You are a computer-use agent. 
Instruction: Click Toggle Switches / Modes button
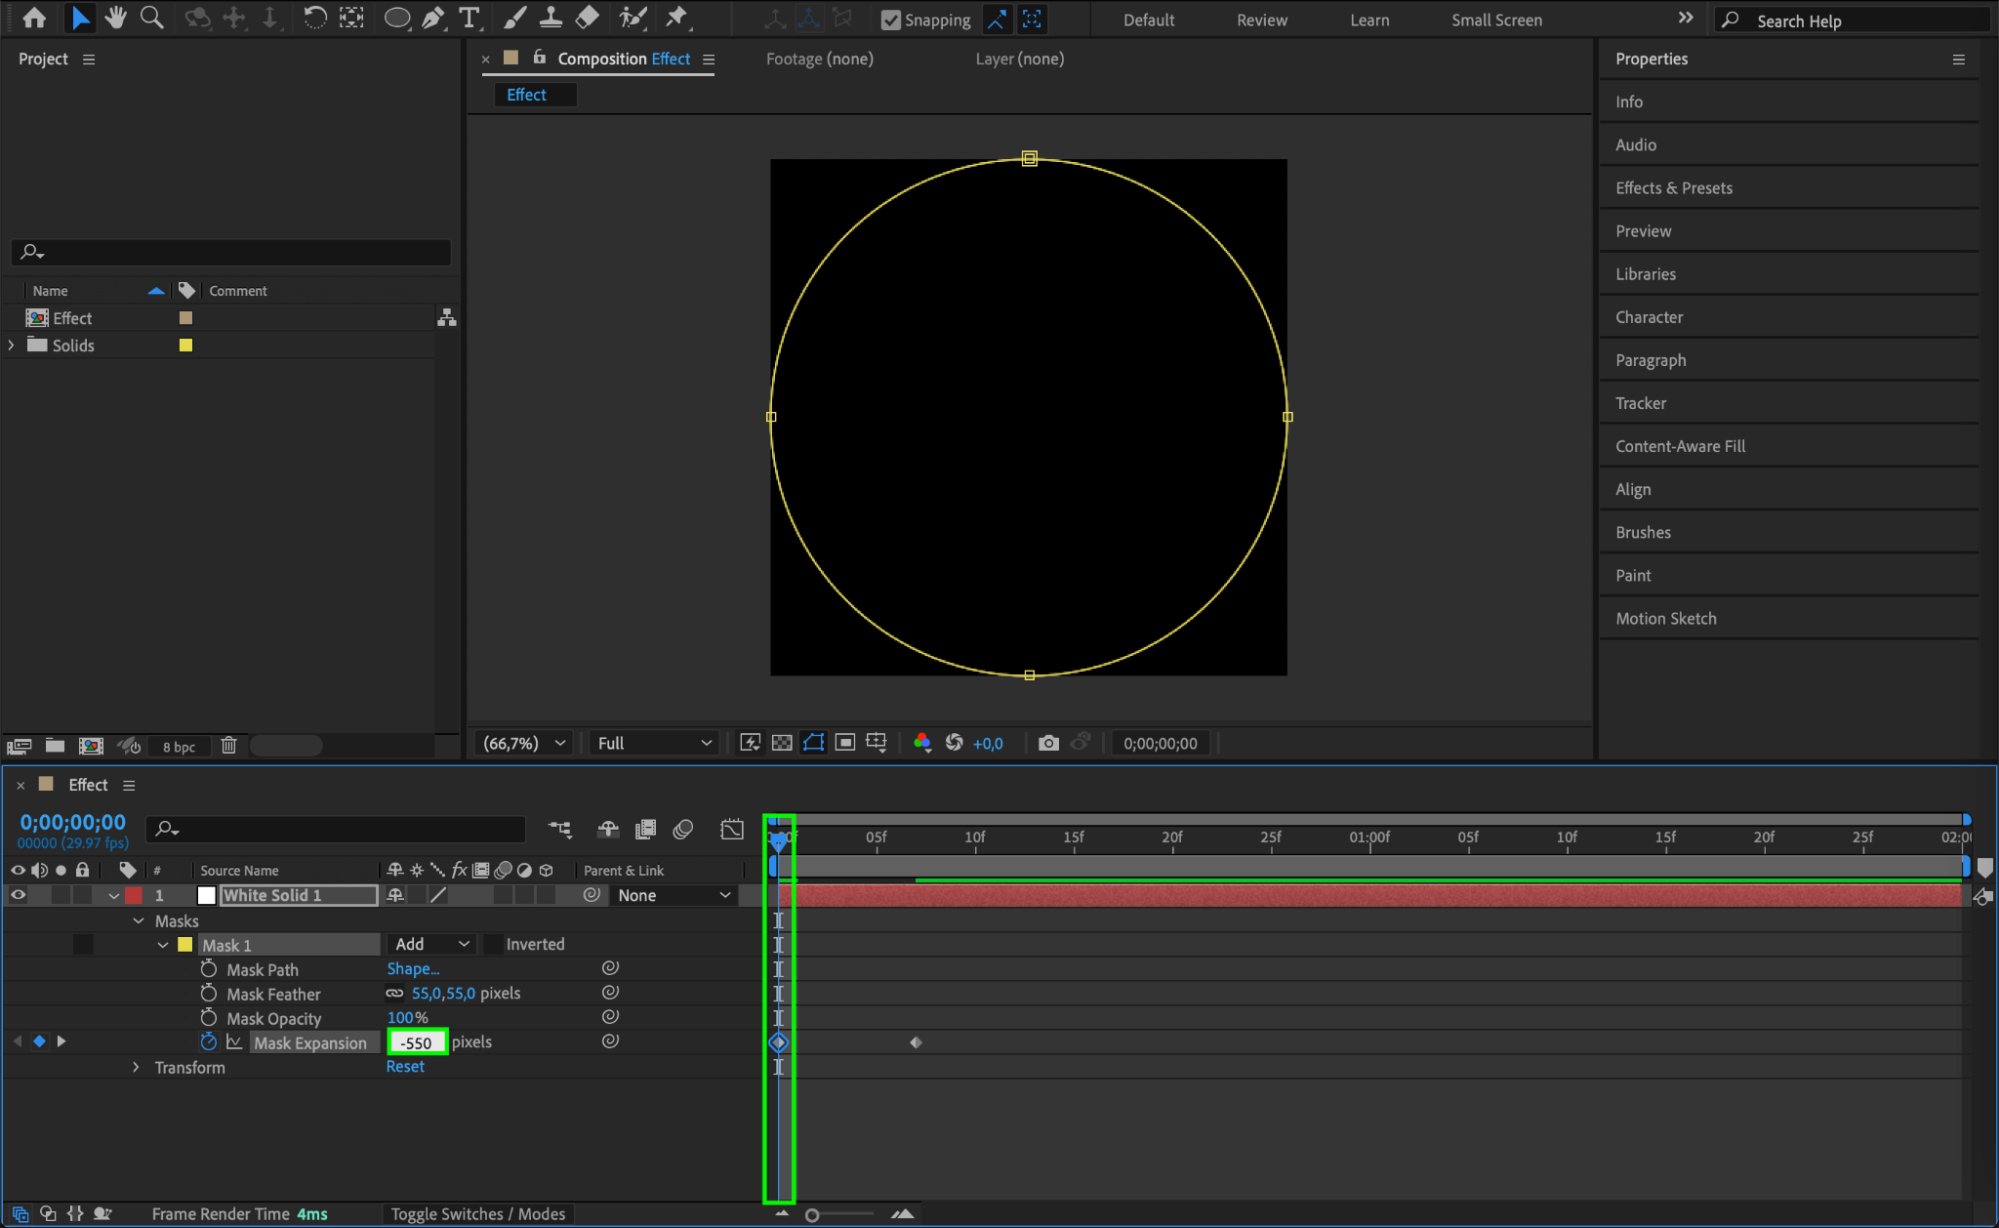tap(477, 1214)
